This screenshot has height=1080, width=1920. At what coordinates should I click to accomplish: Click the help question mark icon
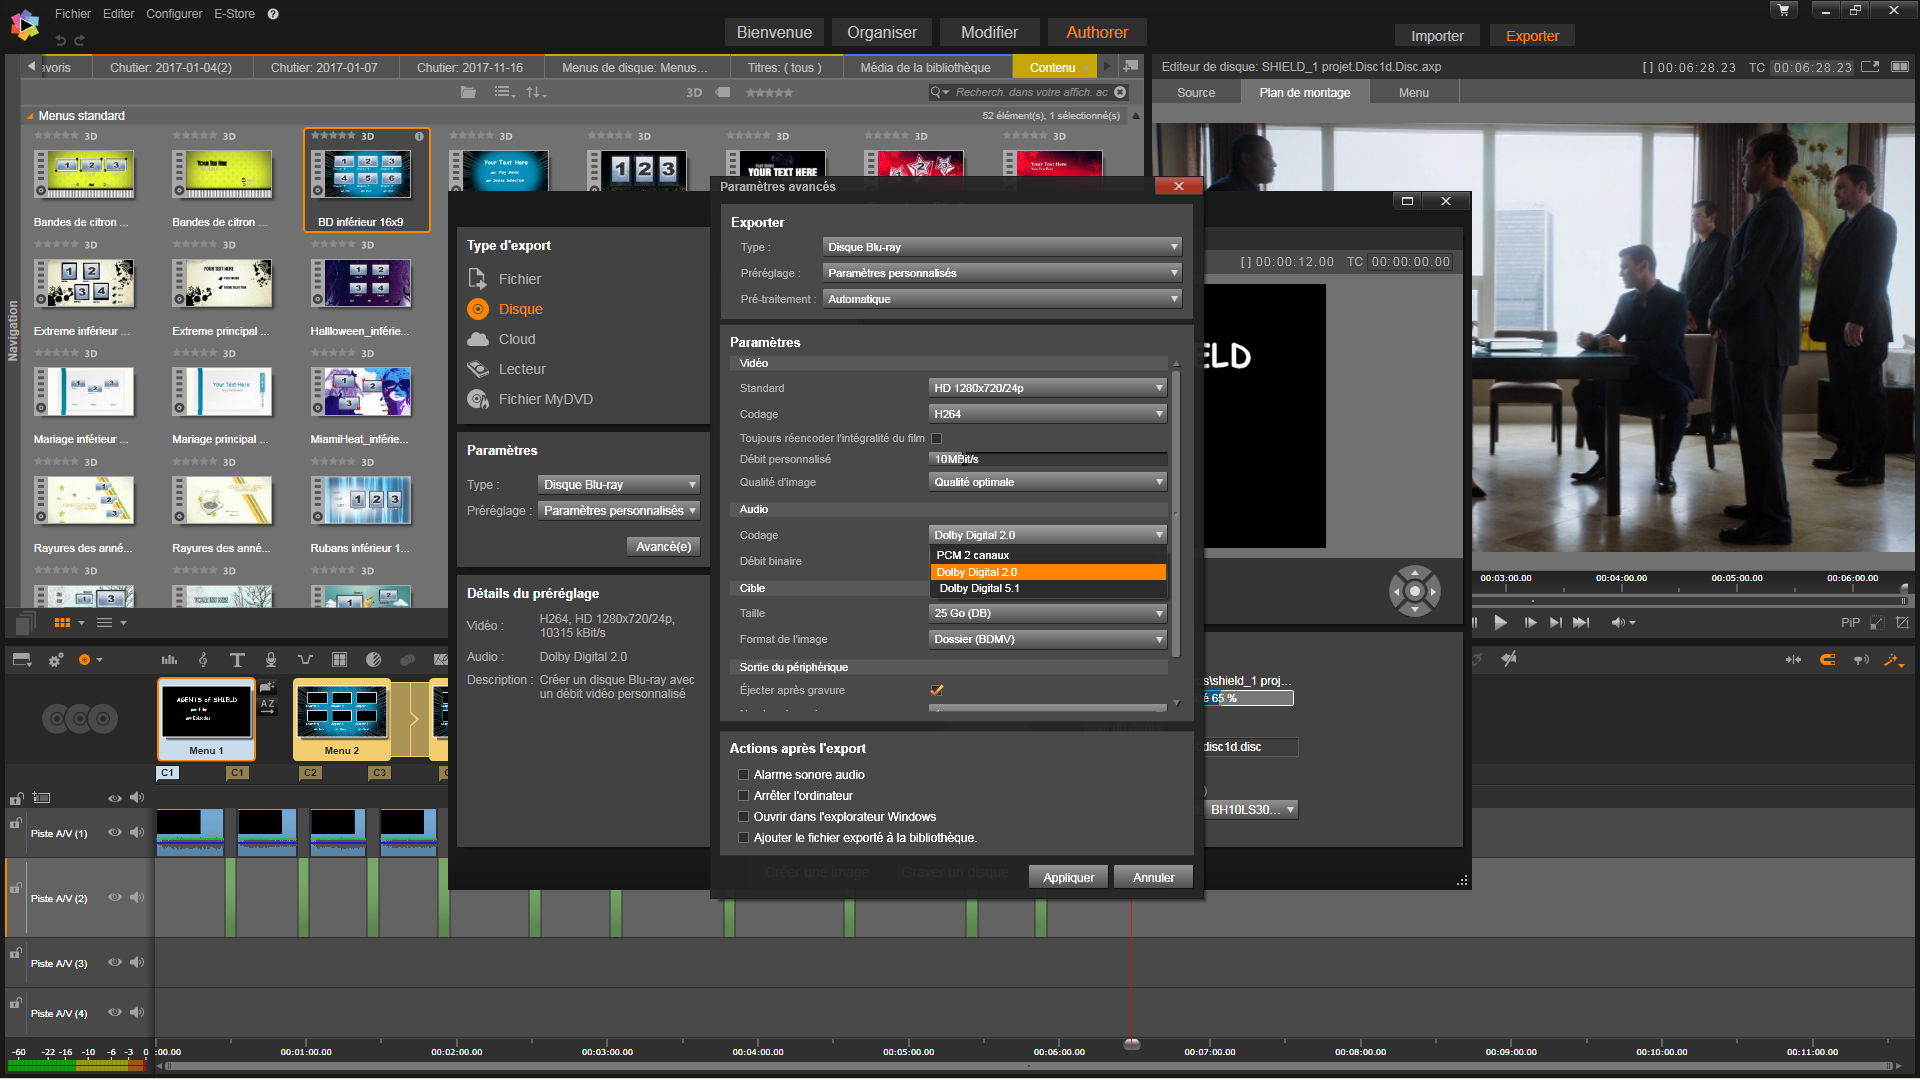point(273,14)
